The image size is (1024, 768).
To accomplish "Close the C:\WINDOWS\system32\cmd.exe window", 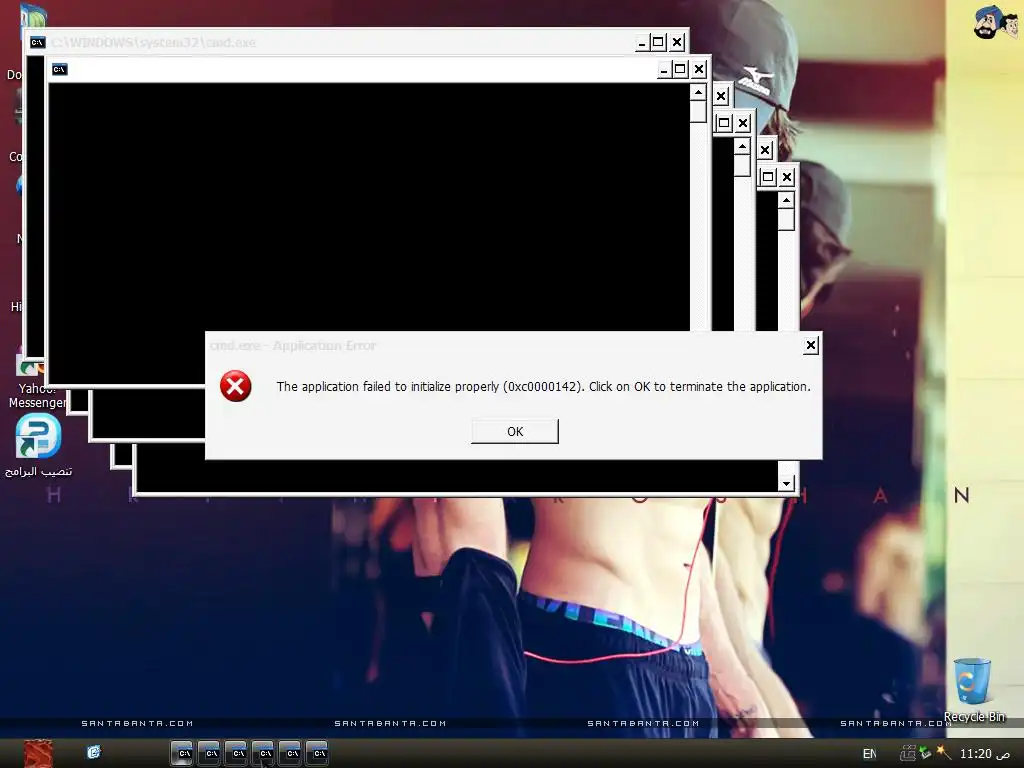I will (677, 42).
